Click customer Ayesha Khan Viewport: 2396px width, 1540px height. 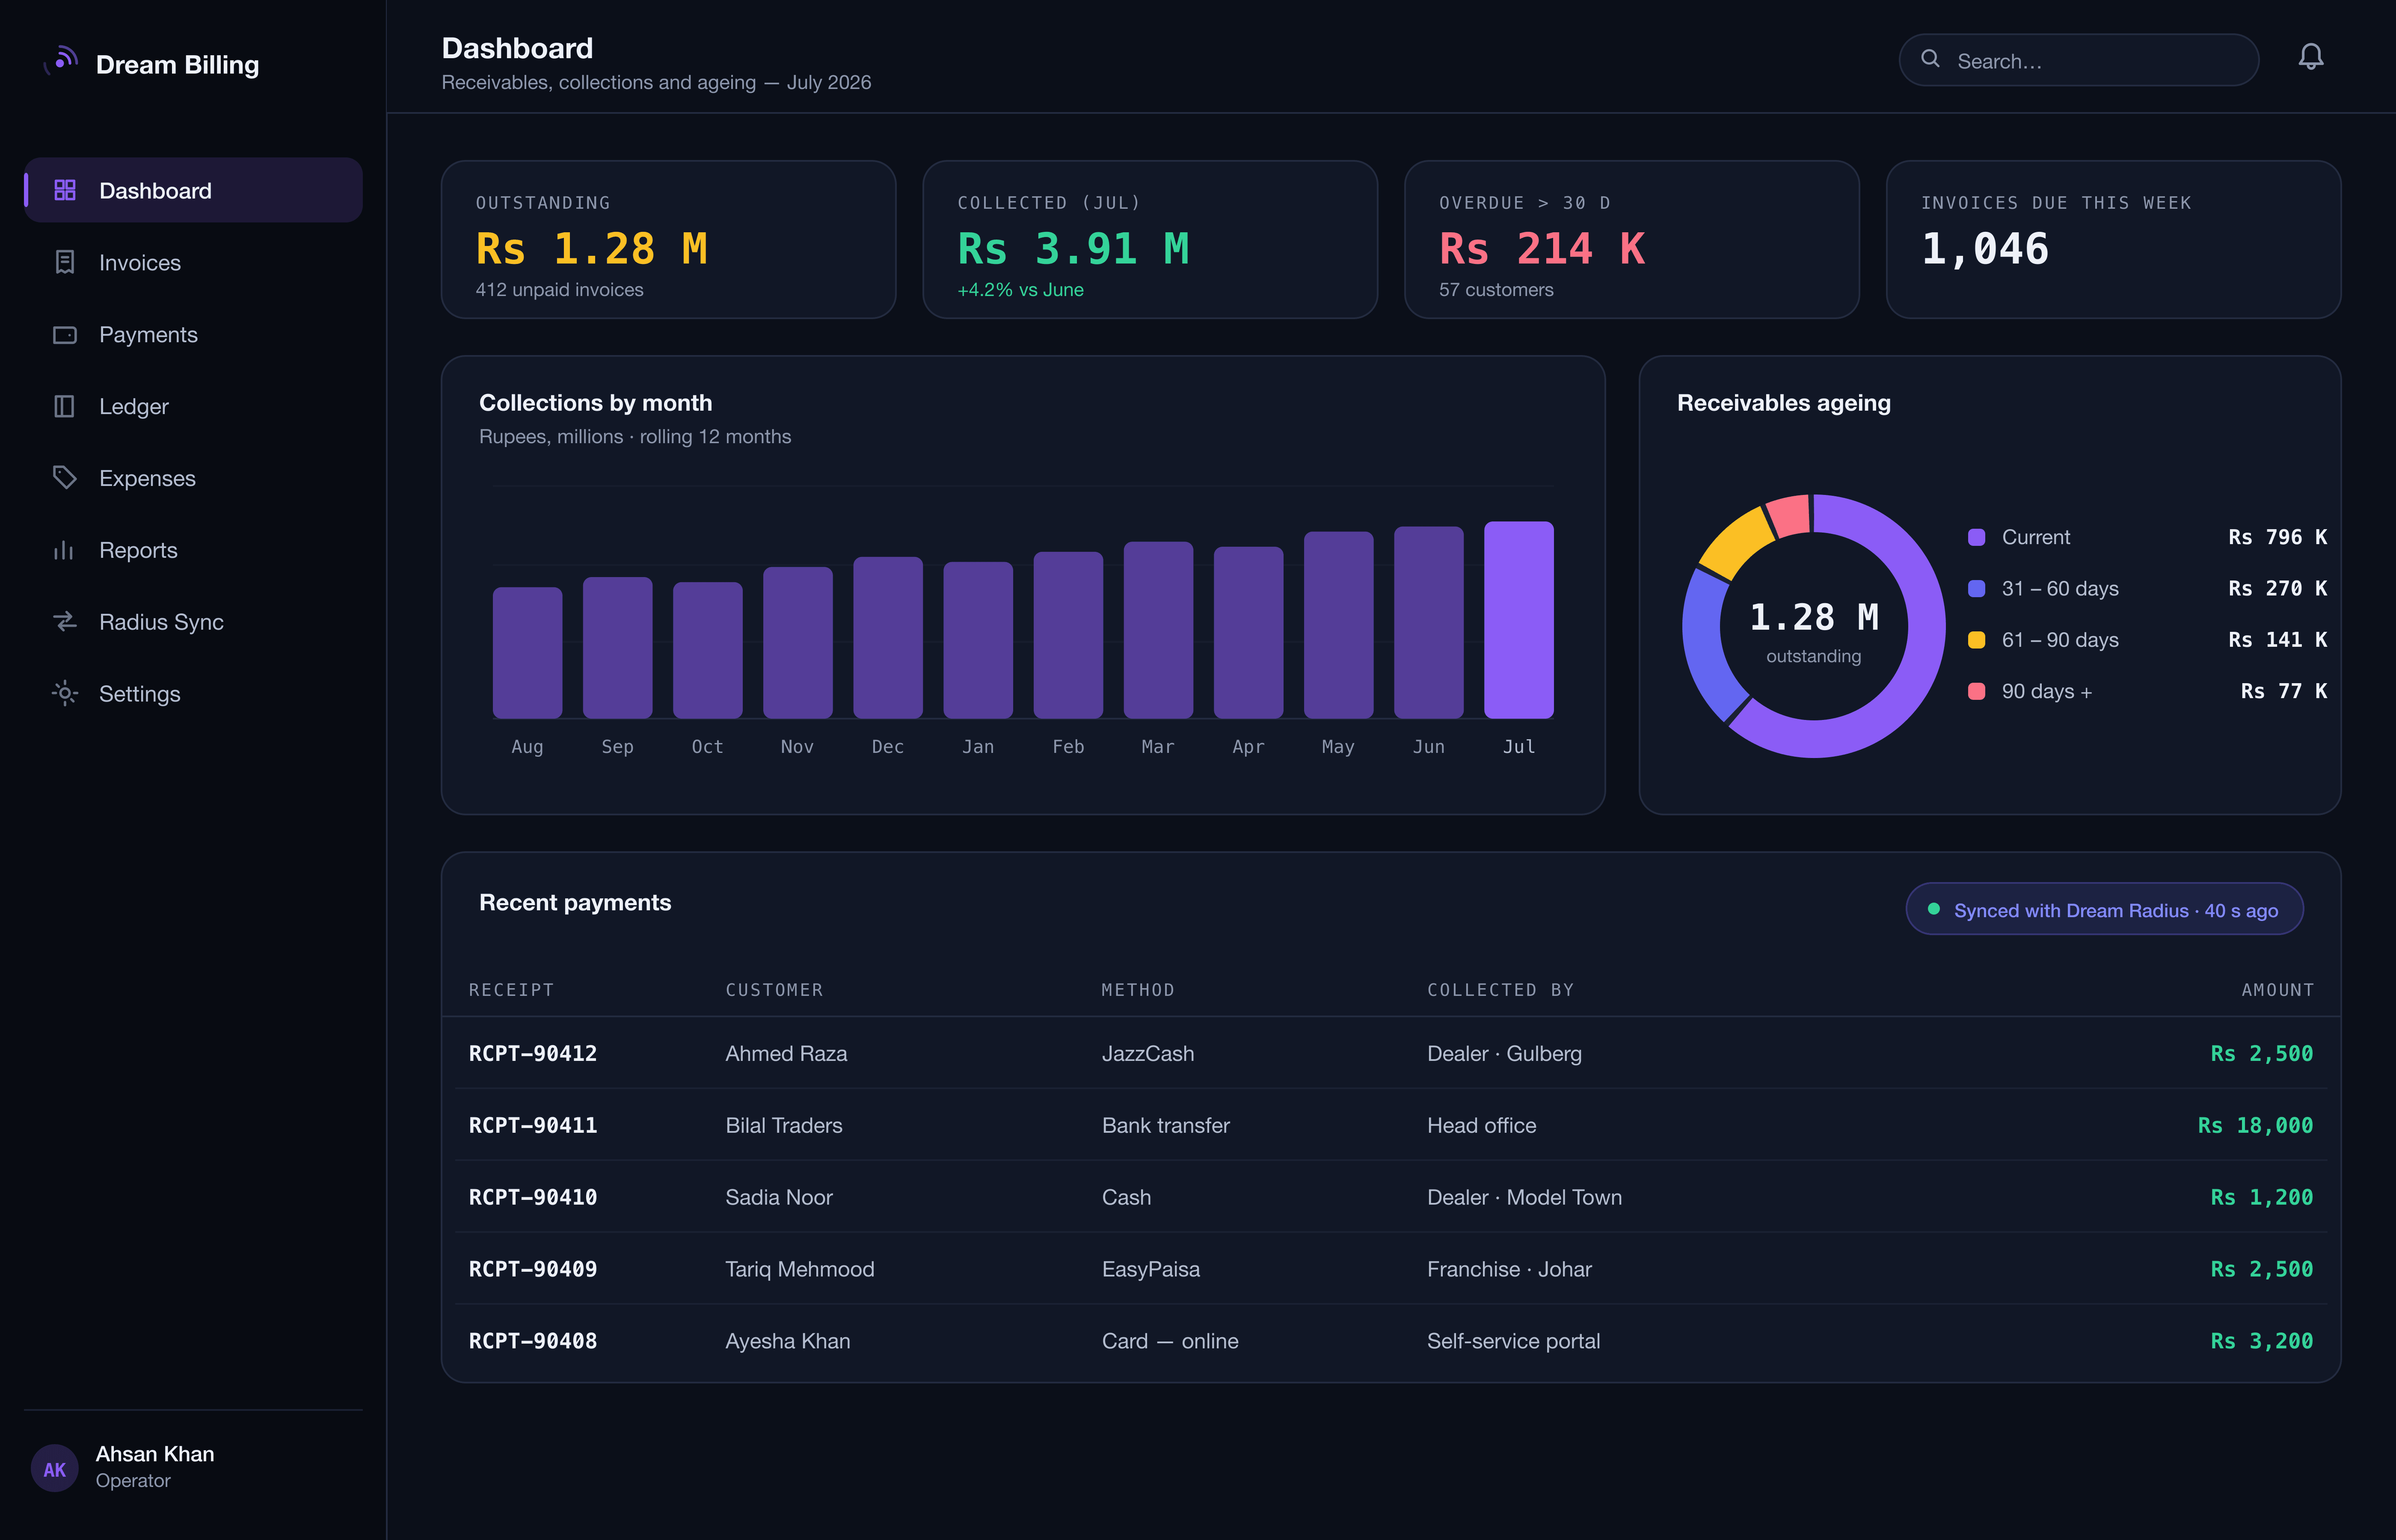click(788, 1341)
